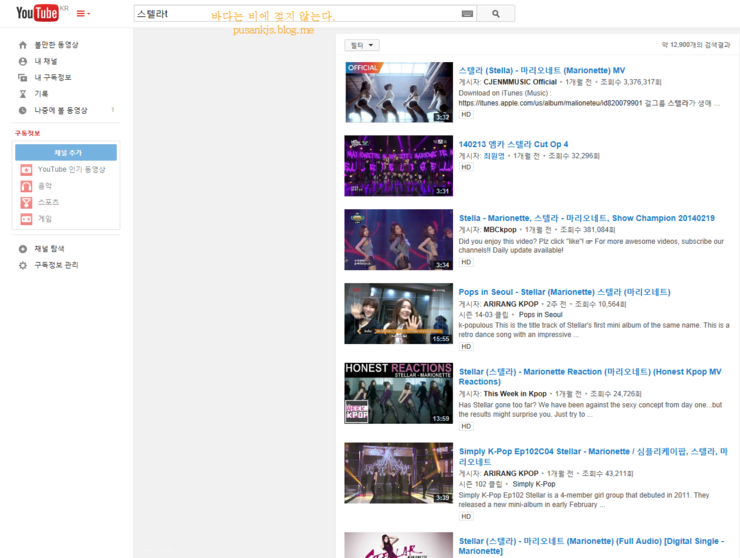Click the 음악 channel icon

(26, 186)
